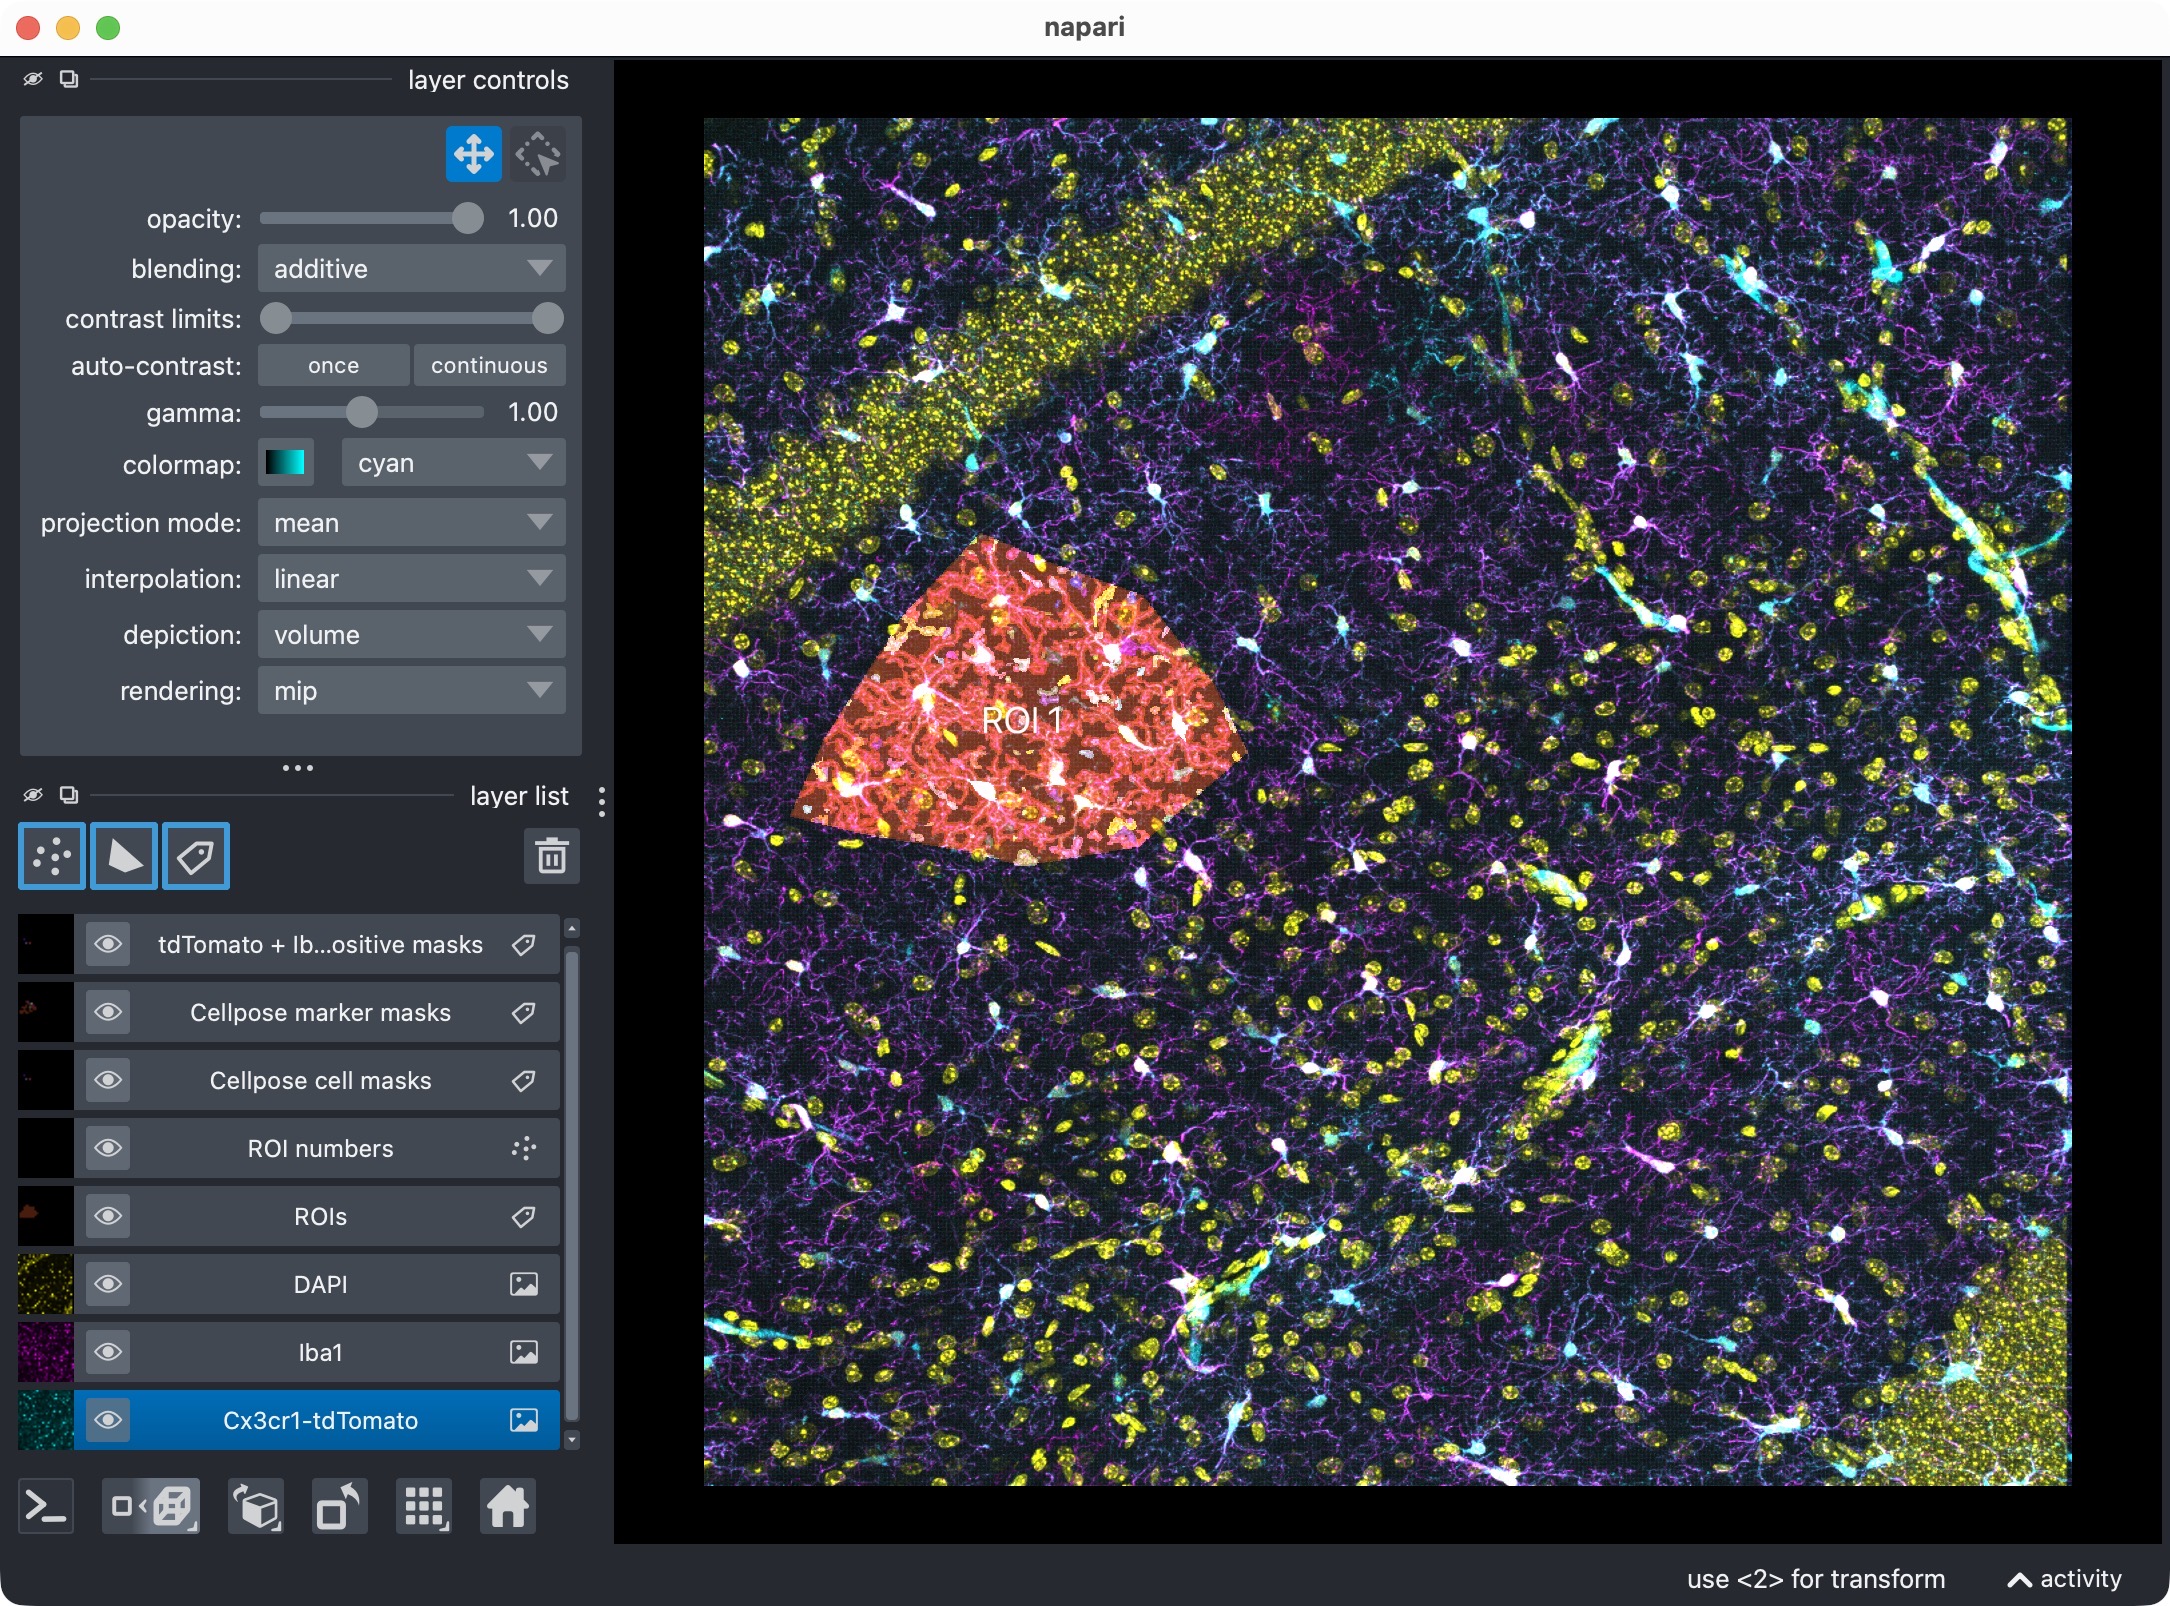Viewport: 2170px width, 1606px height.
Task: Expand the activity panel chevron
Action: pos(2019,1580)
